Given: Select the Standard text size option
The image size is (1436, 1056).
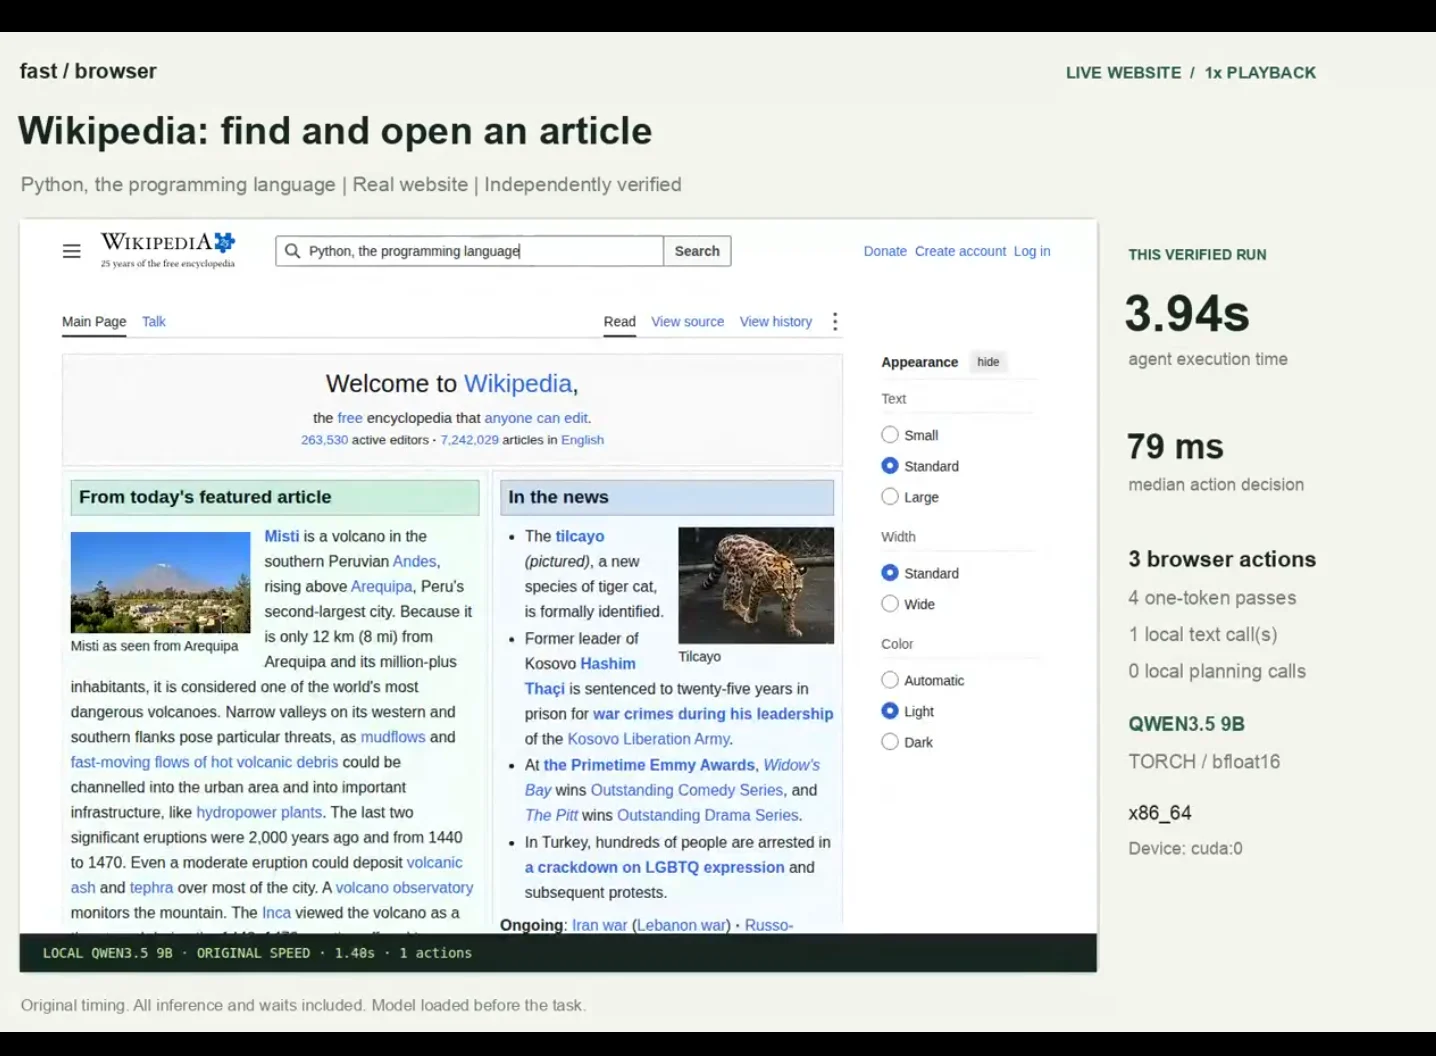Looking at the screenshot, I should (890, 466).
